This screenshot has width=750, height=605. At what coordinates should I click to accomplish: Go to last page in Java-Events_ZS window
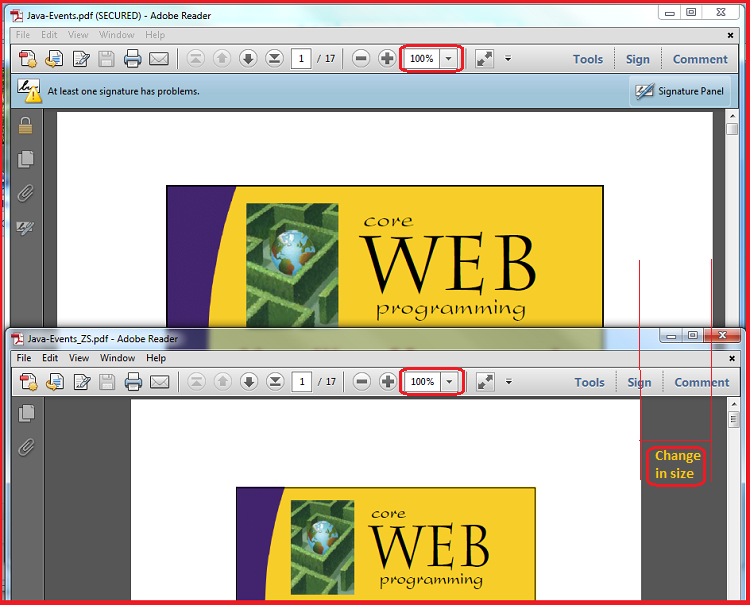tap(275, 382)
